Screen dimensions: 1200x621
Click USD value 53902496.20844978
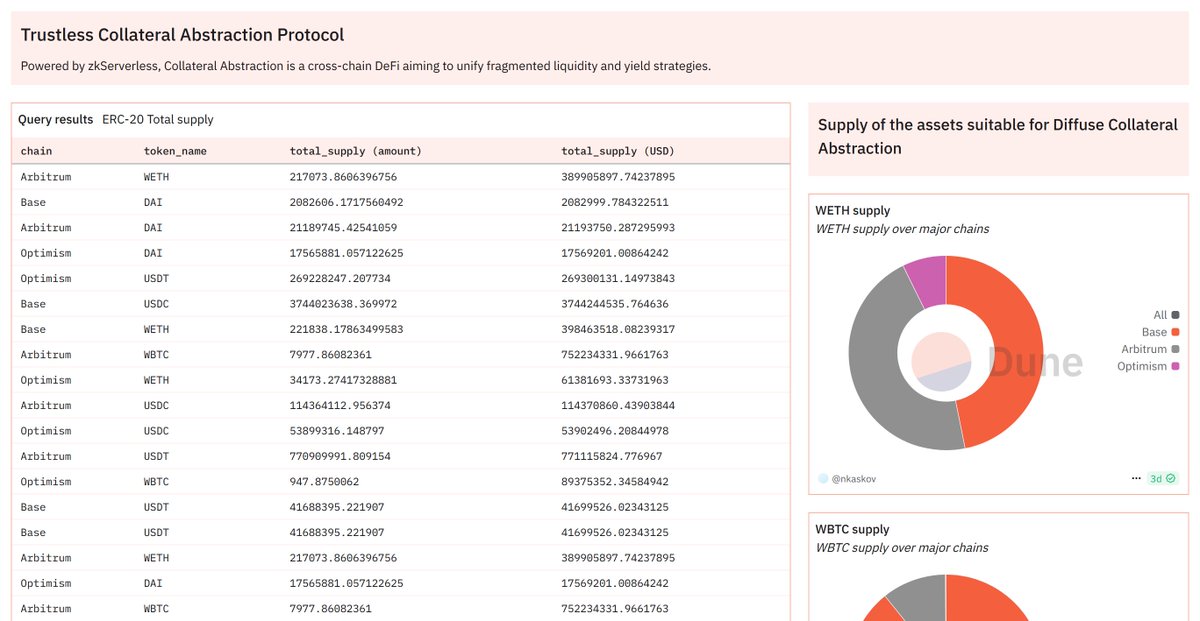[615, 432]
